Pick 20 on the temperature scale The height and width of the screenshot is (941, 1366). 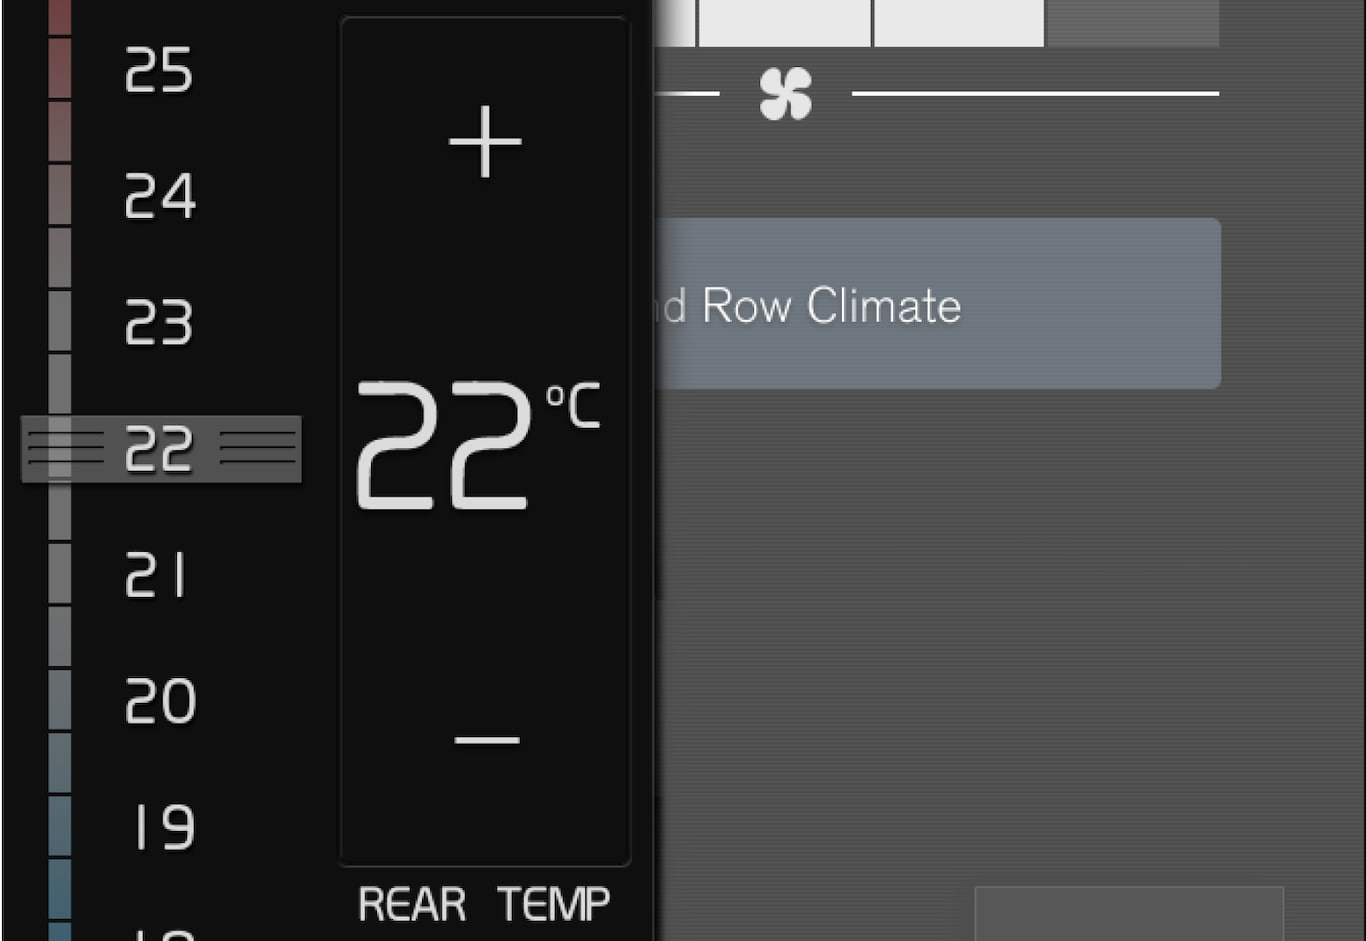(x=160, y=701)
